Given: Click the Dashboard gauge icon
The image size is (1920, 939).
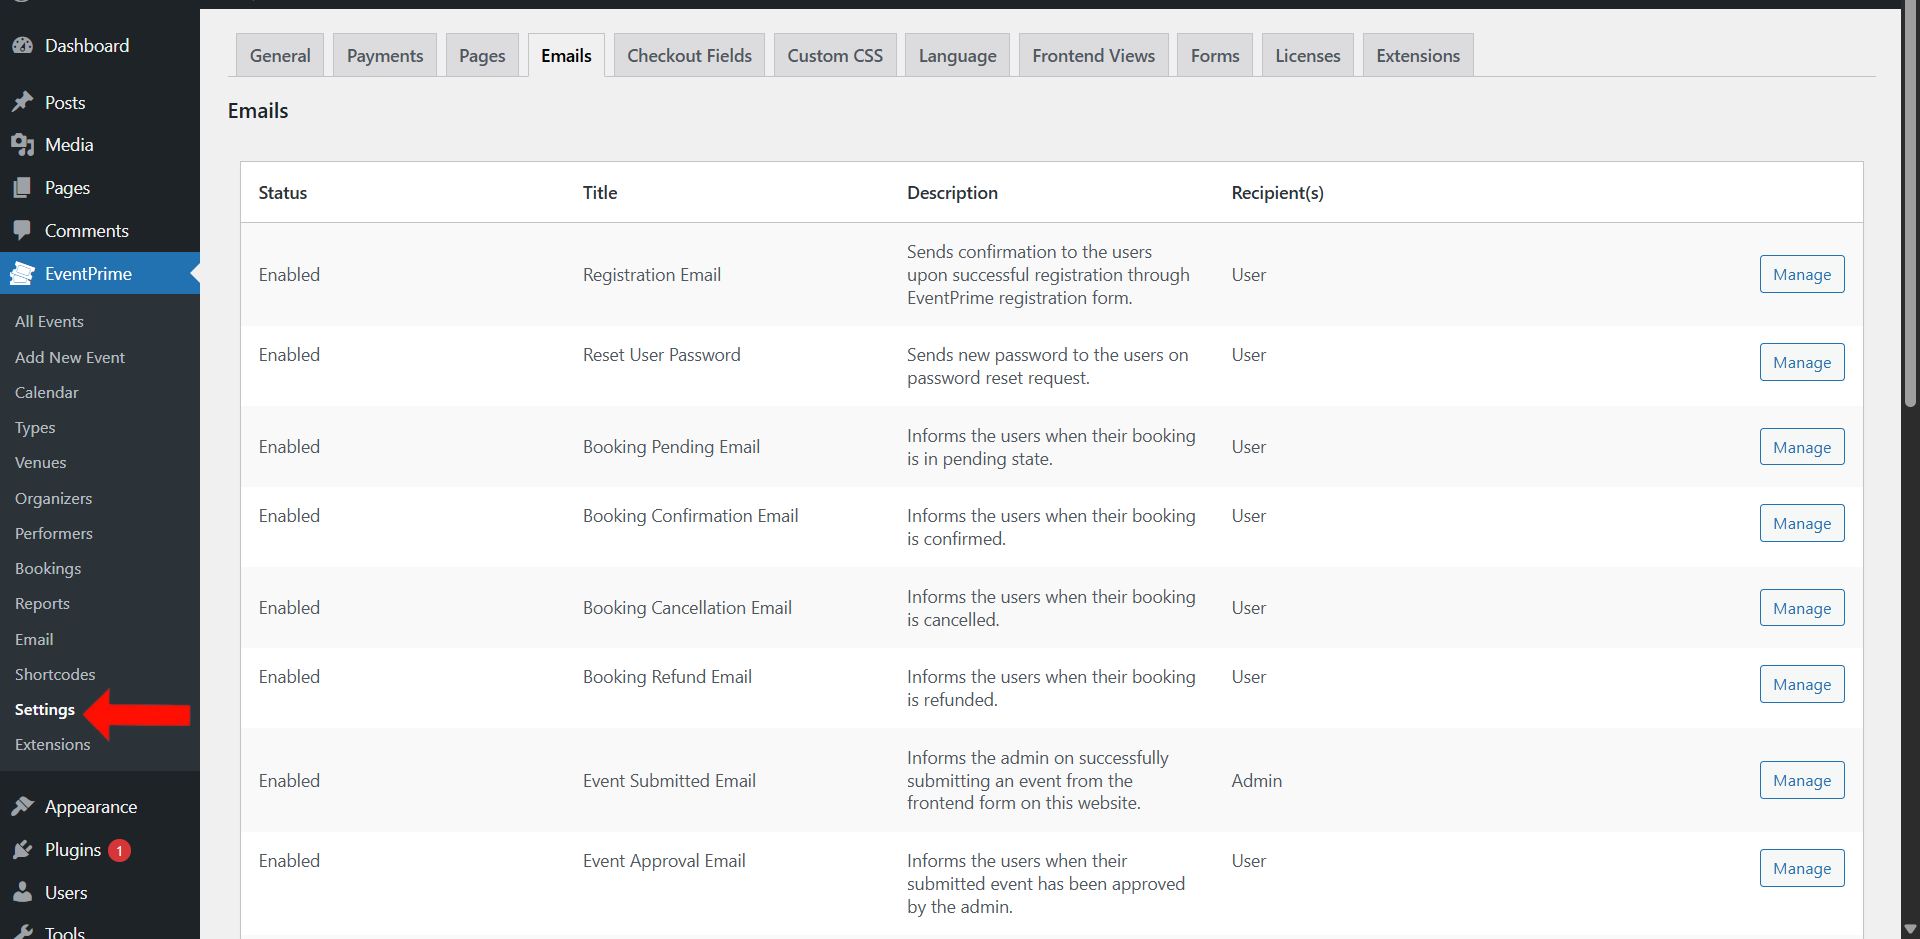Looking at the screenshot, I should point(22,46).
